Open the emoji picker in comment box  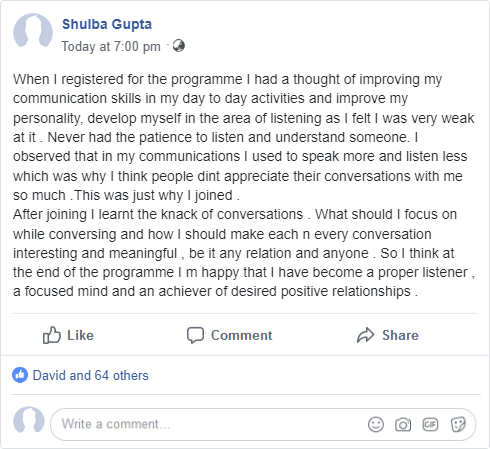point(376,424)
